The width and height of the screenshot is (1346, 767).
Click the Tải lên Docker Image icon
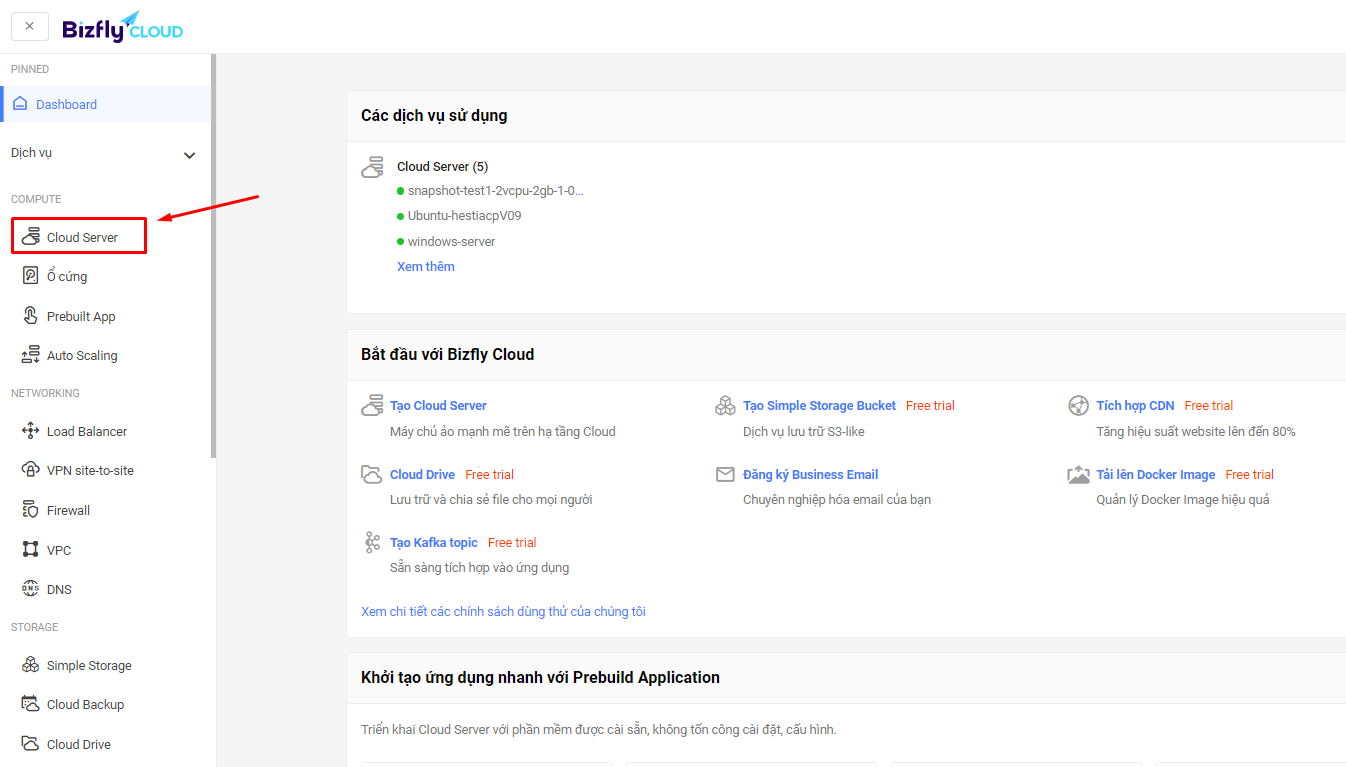(1078, 475)
